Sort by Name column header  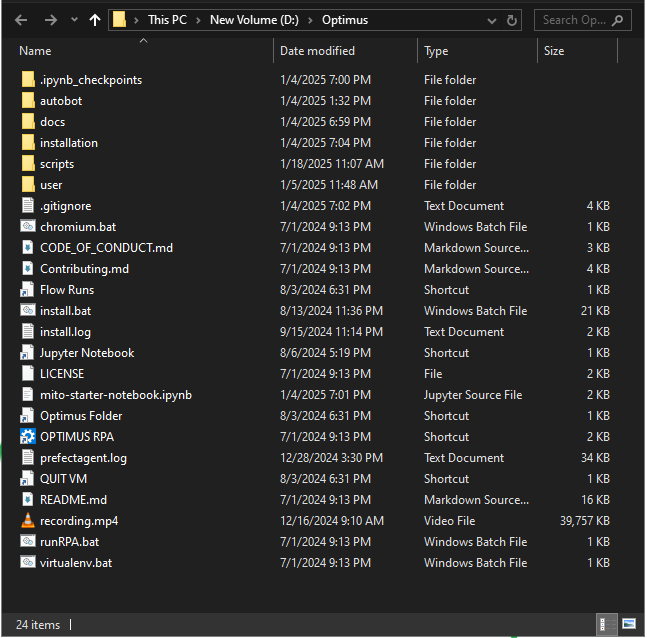(x=35, y=51)
